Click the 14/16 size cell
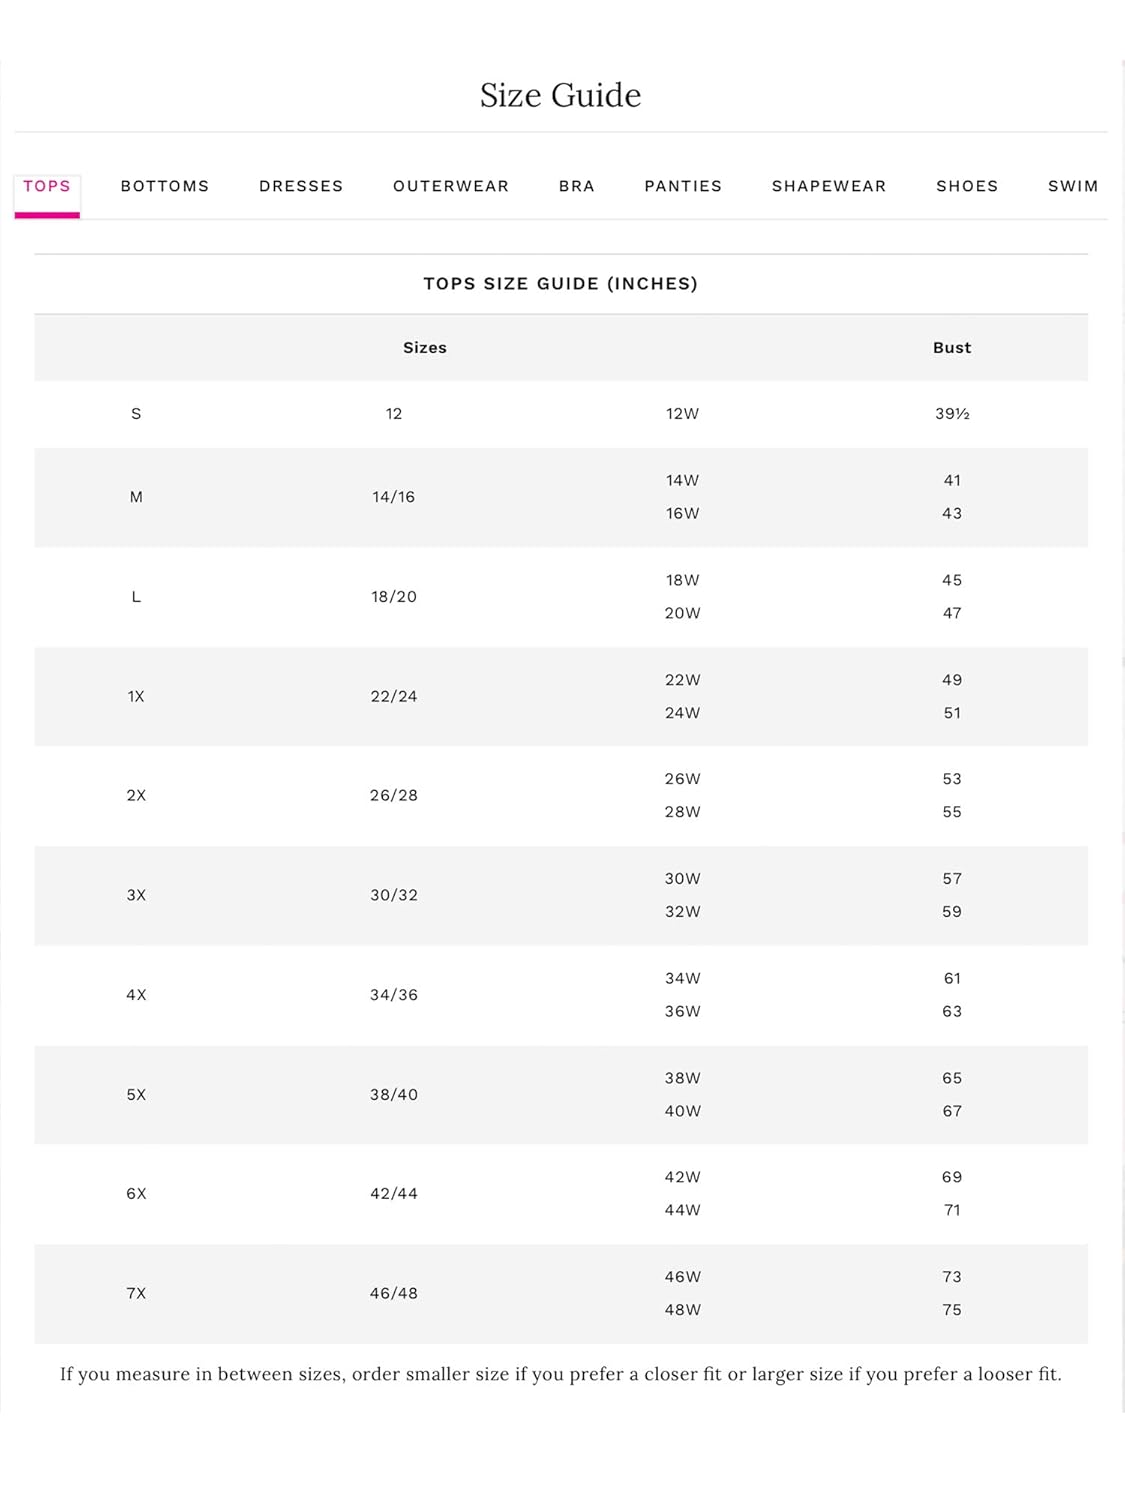Screen dimensions: 1125x1500 pyautogui.click(x=393, y=497)
